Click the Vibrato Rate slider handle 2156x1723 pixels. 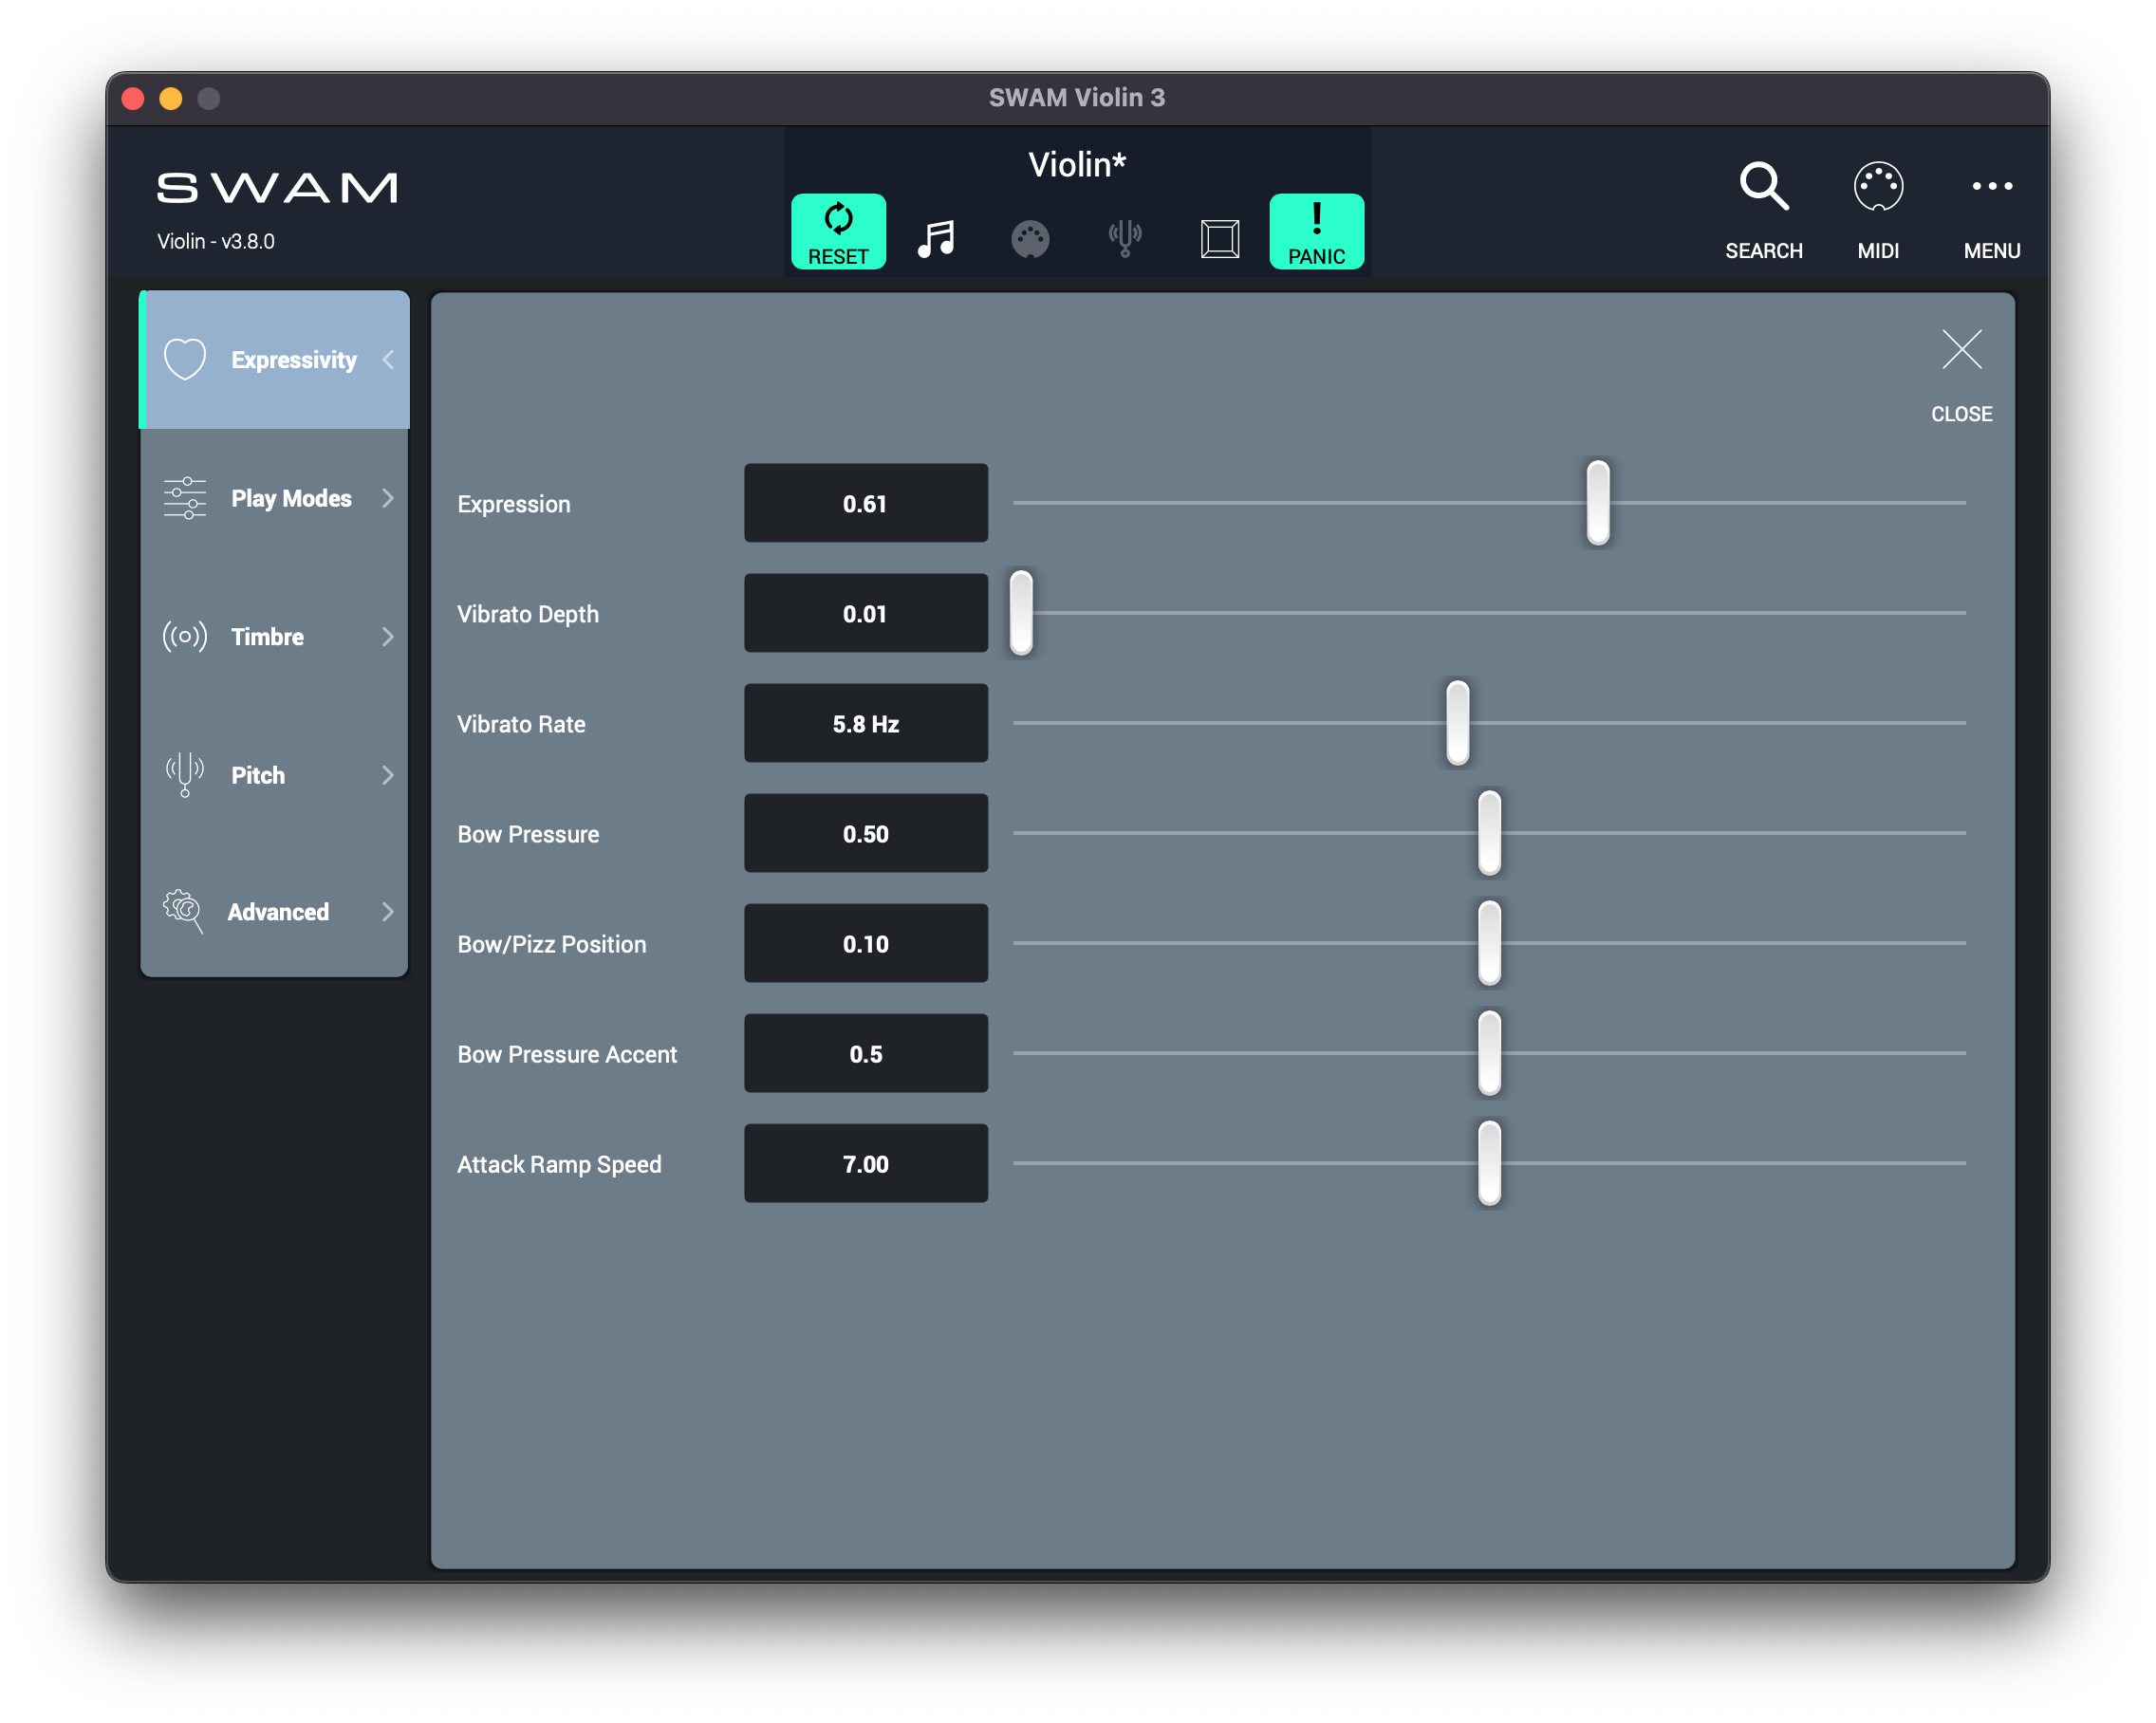pos(1457,723)
